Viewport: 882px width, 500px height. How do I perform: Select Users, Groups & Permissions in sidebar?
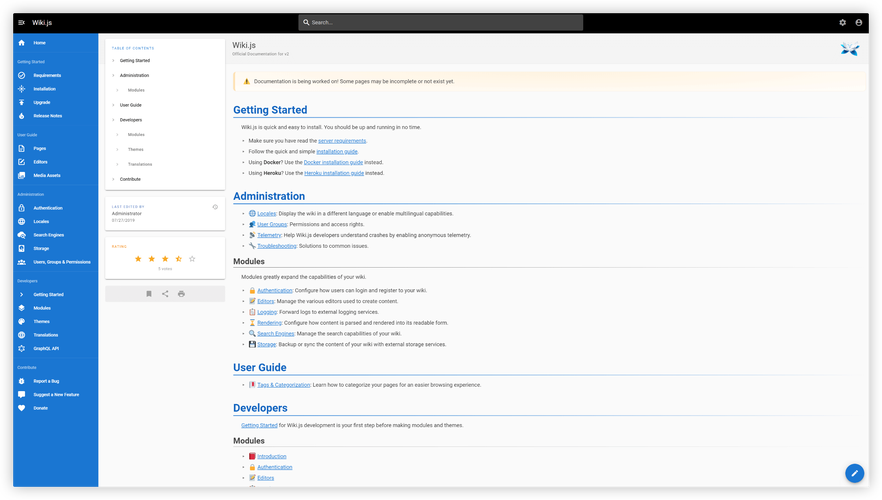[62, 262]
